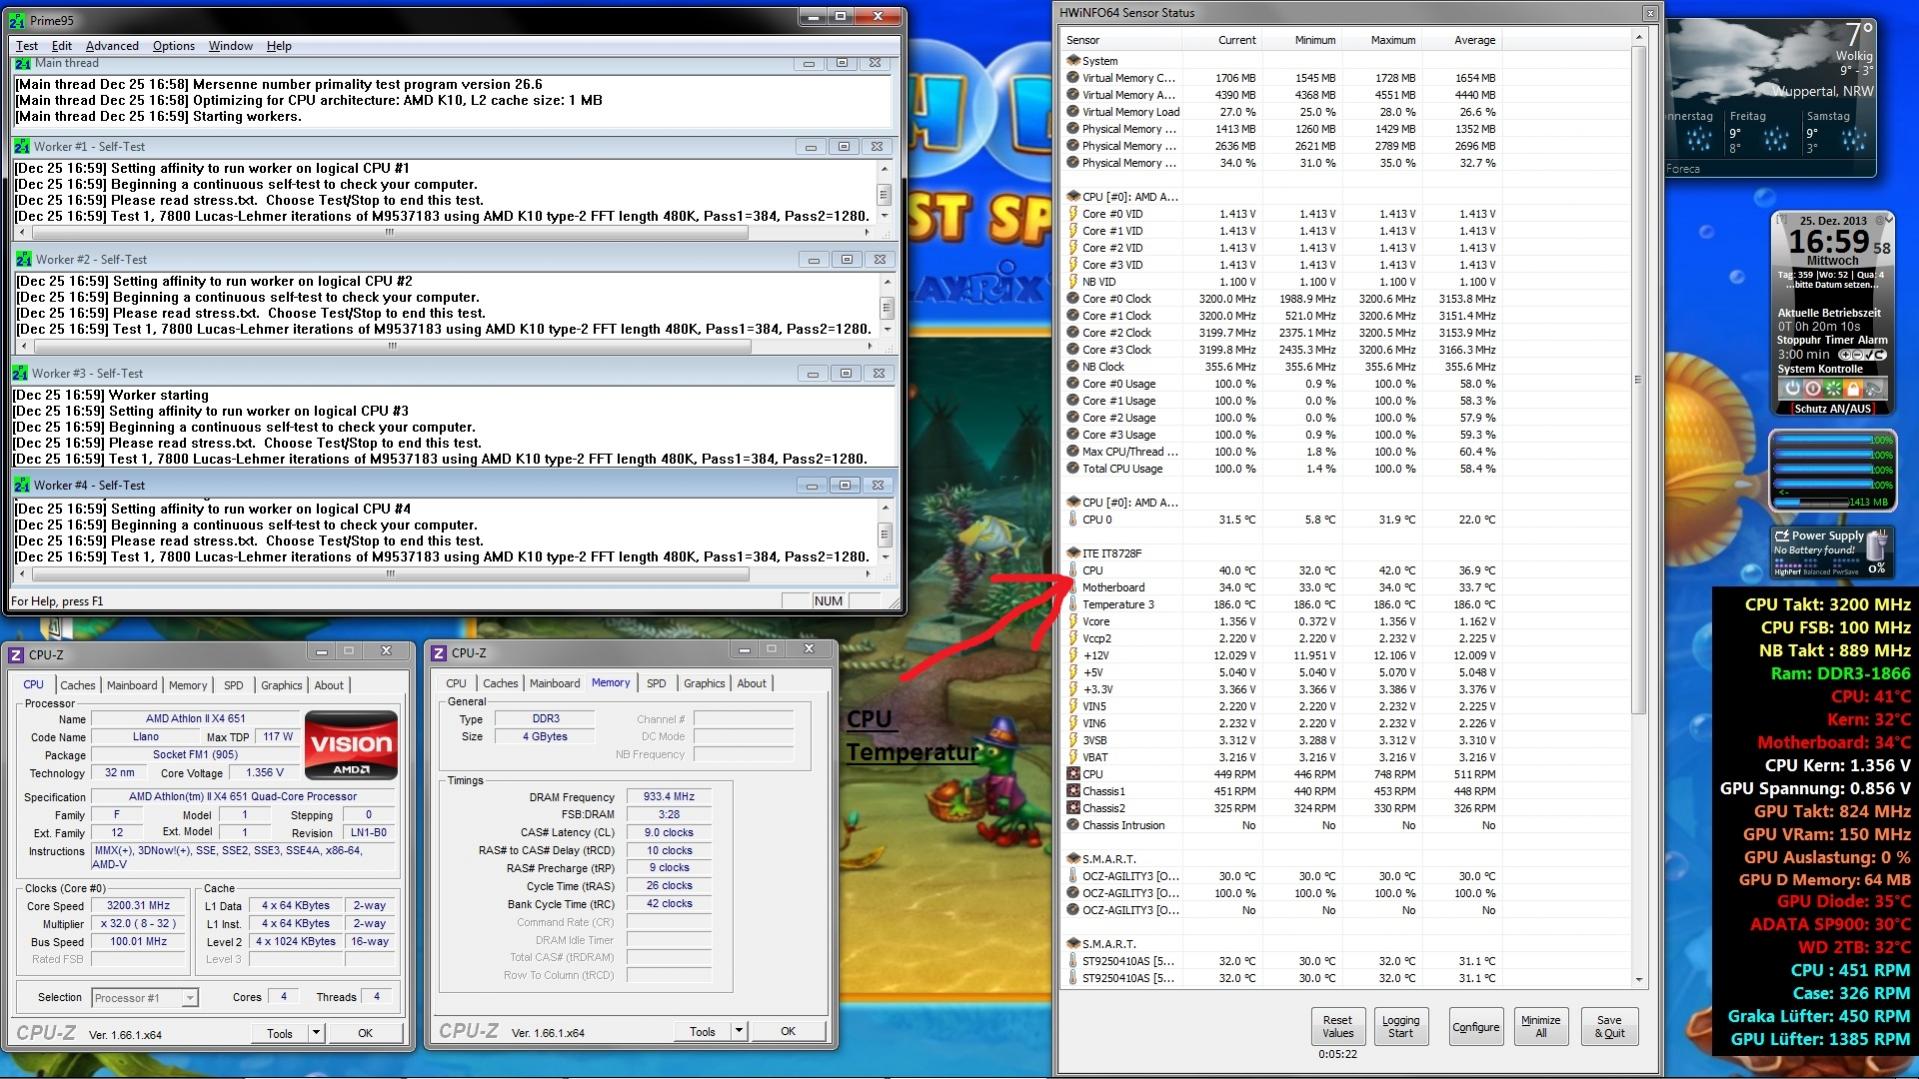Screen dimensions: 1919x1079
Task: Click the Logging Start button
Action: [x=1400, y=1027]
